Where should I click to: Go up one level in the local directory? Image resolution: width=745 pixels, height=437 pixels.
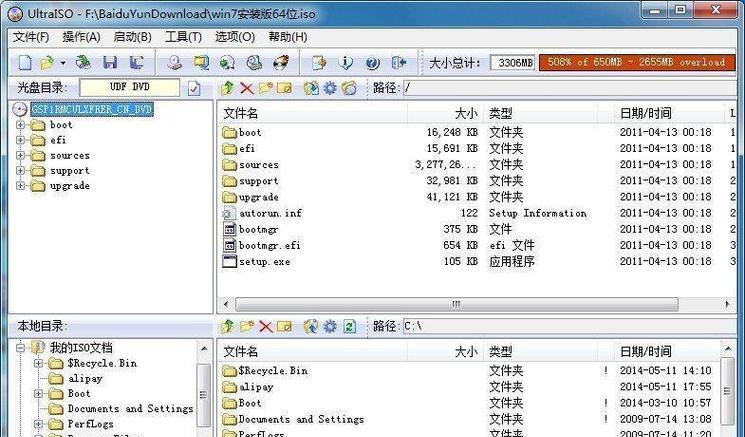(228, 326)
